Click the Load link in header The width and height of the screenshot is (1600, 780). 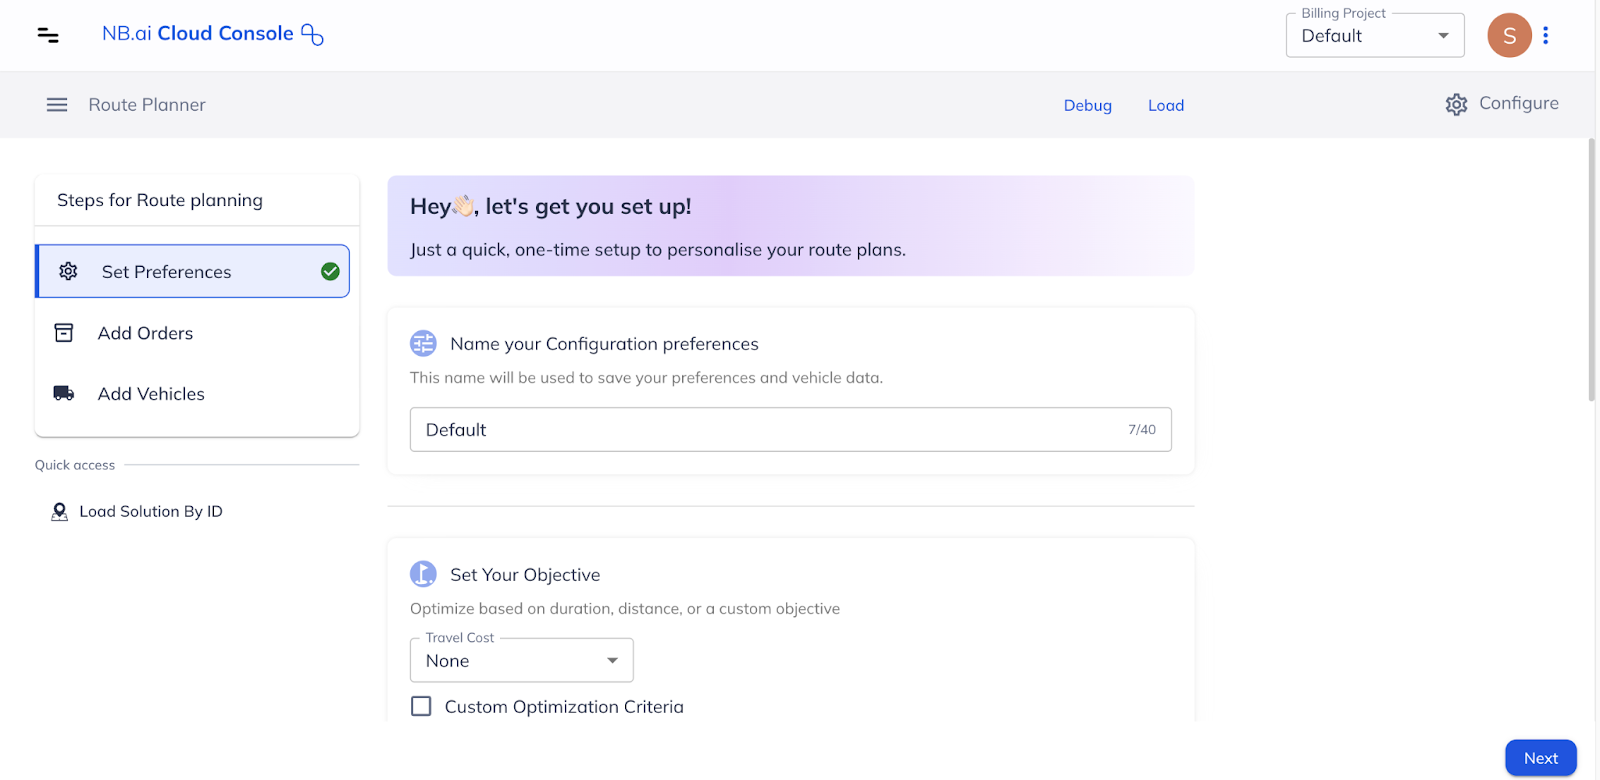pyautogui.click(x=1165, y=105)
